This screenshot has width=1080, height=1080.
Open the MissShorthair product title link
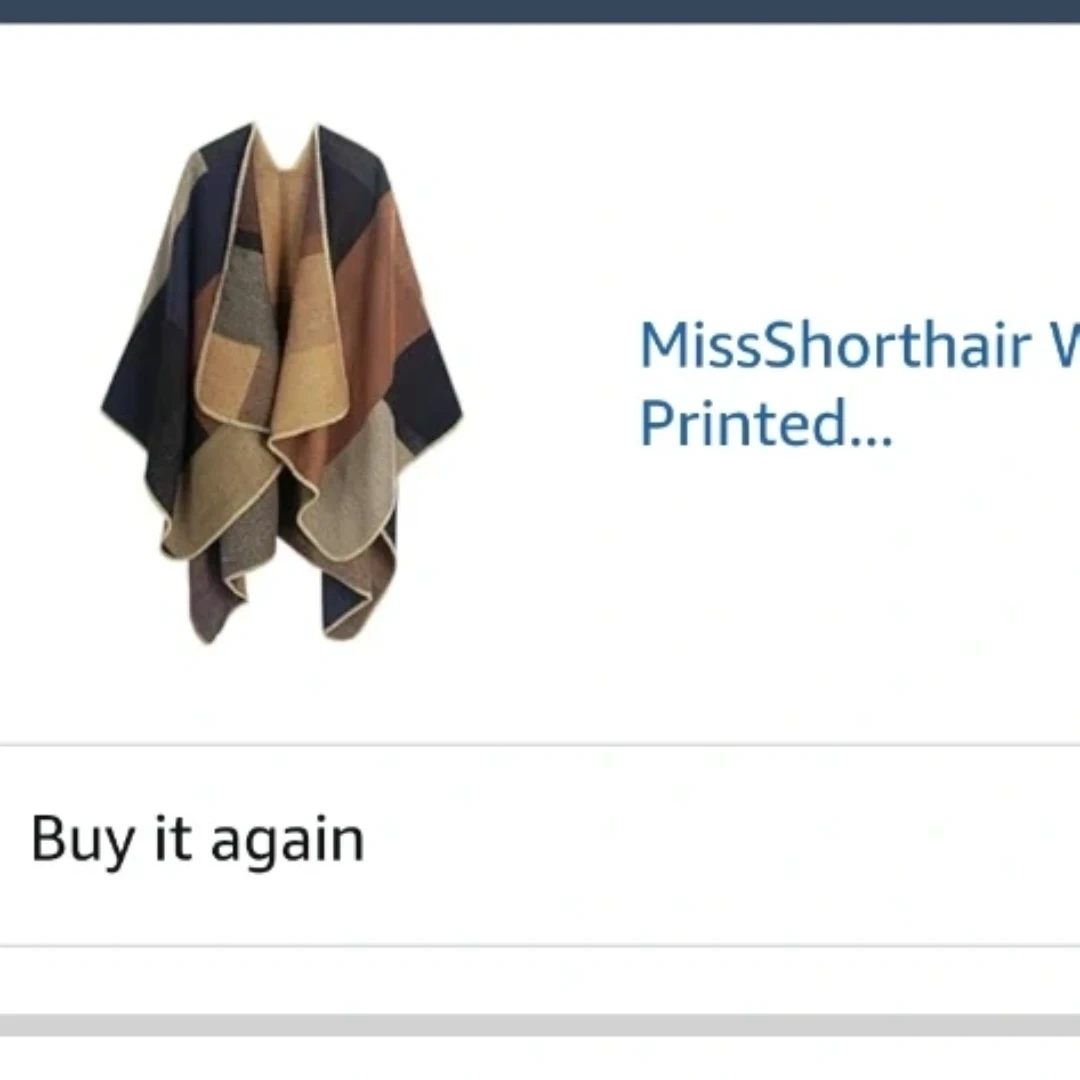point(860,383)
